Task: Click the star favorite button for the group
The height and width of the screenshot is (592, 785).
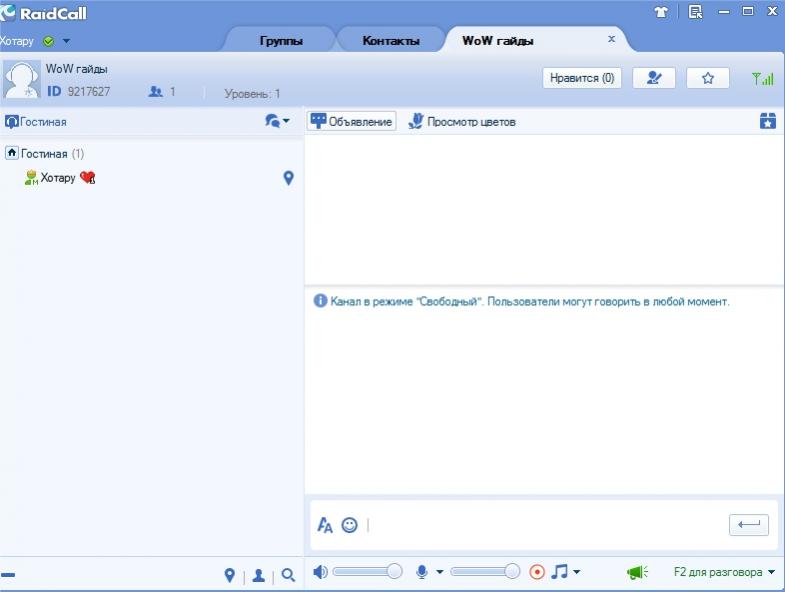Action: click(708, 78)
